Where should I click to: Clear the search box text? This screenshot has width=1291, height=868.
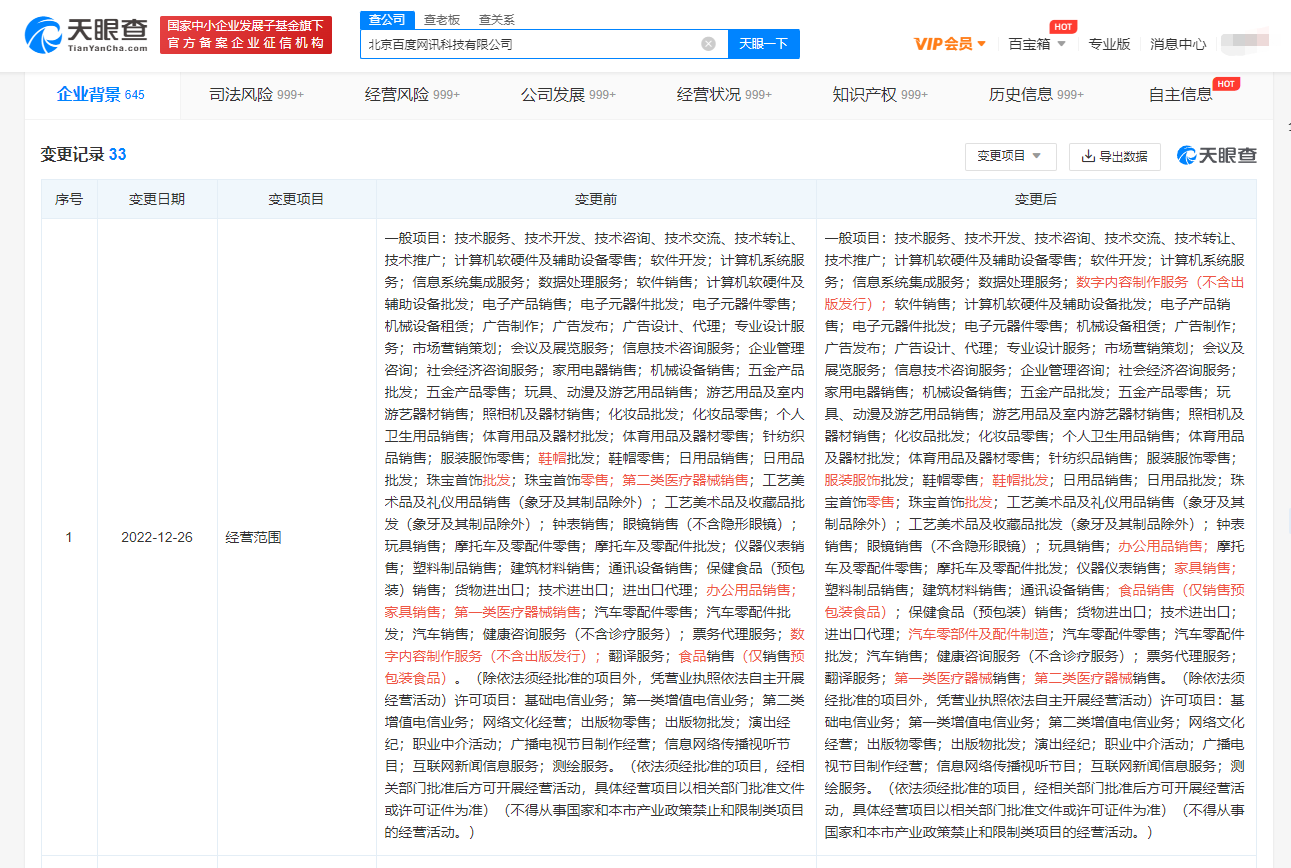pyautogui.click(x=708, y=44)
